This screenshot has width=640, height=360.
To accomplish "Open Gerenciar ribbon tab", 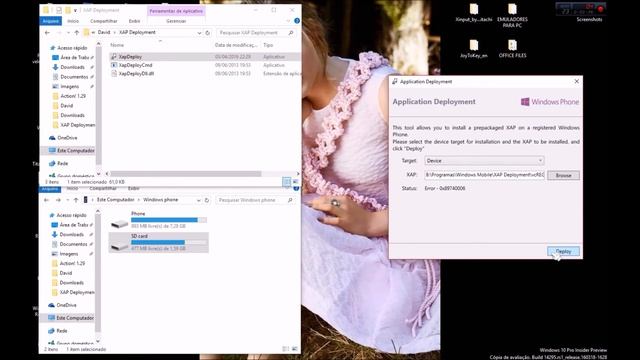I will coord(176,21).
